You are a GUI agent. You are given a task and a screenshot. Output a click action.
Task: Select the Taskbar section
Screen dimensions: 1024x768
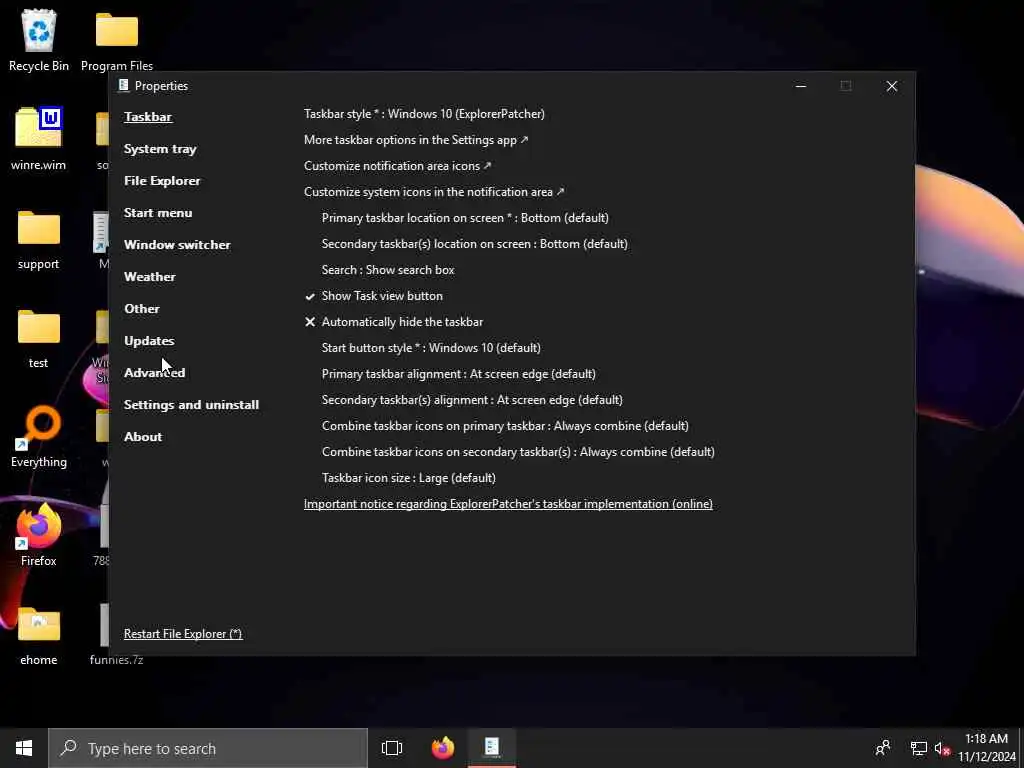pos(148,117)
